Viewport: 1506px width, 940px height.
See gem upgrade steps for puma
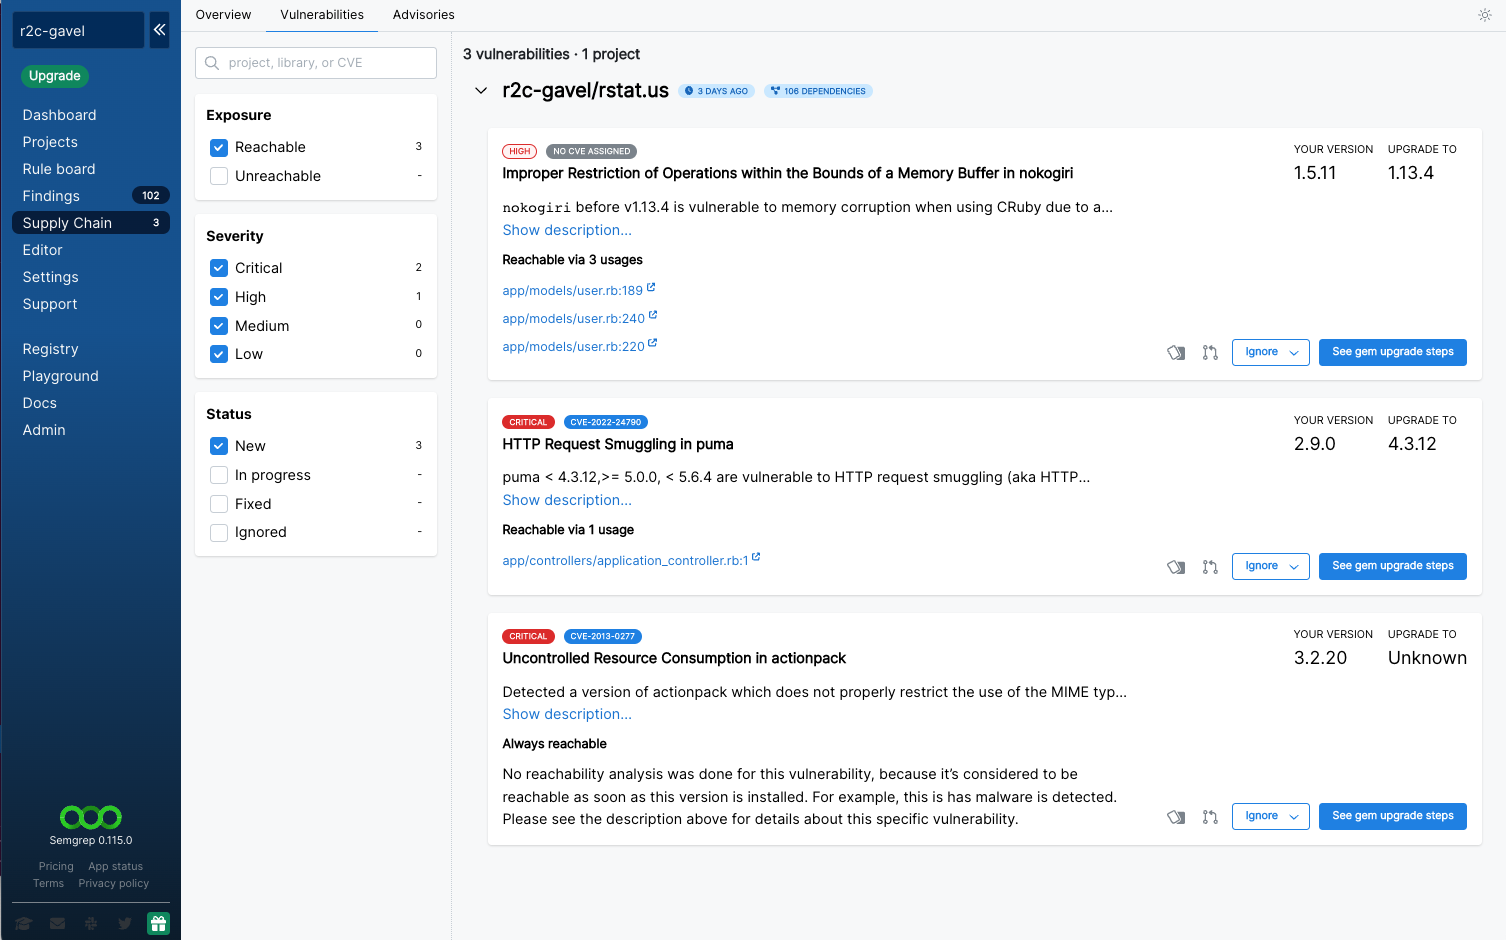1392,566
